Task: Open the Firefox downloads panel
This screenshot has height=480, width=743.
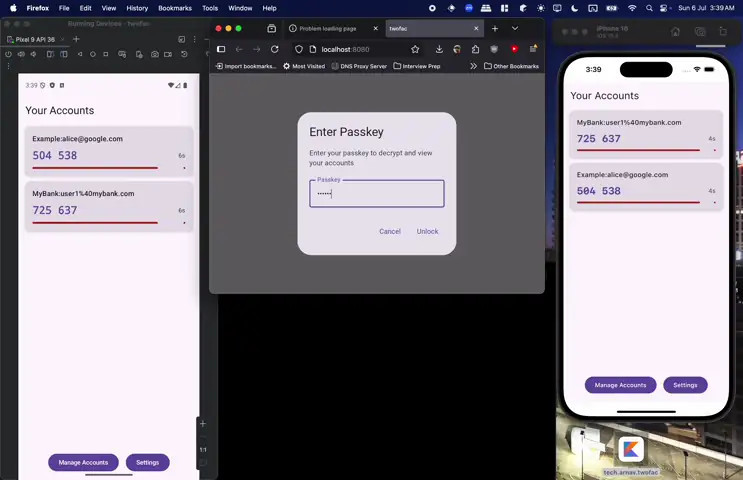Action: (x=439, y=49)
